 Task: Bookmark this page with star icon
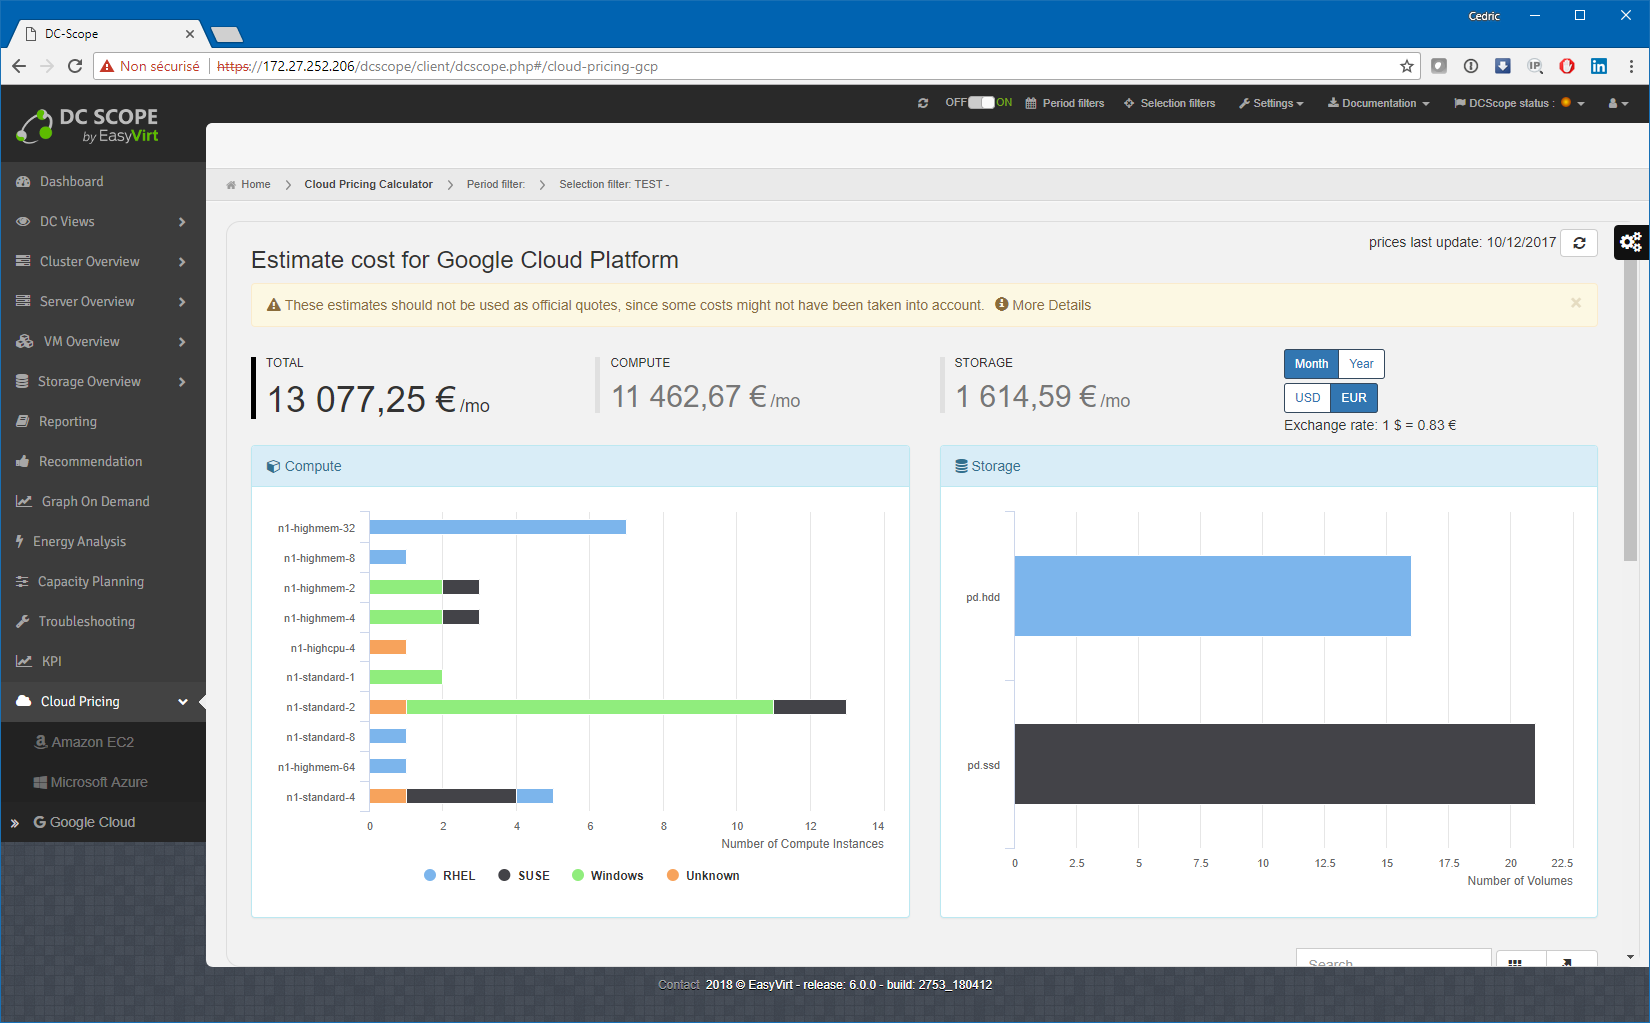point(1407,66)
